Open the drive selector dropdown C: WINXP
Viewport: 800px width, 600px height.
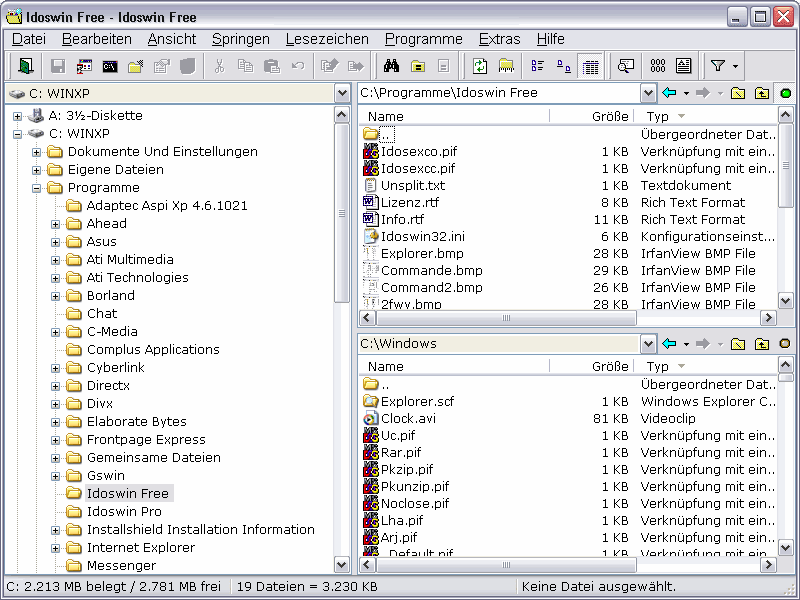coord(342,93)
